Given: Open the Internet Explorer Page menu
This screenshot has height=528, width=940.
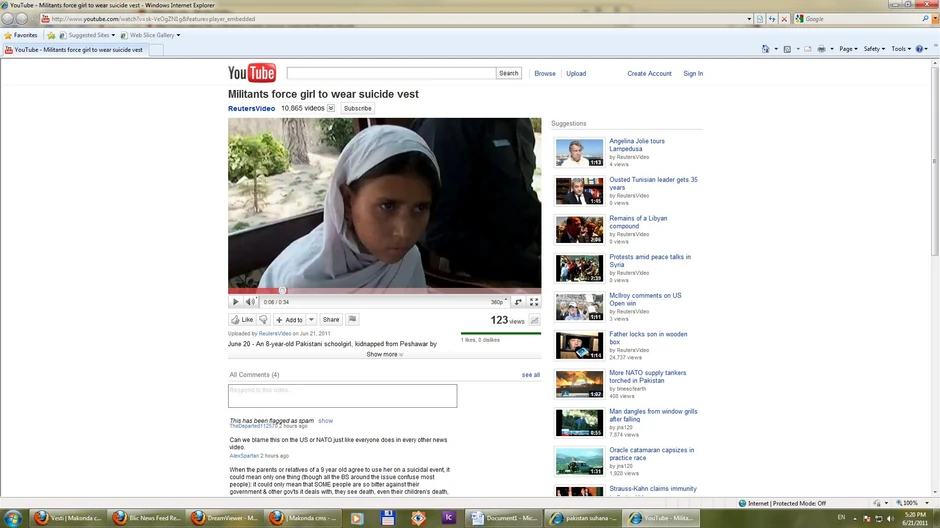Looking at the screenshot, I should pos(848,49).
